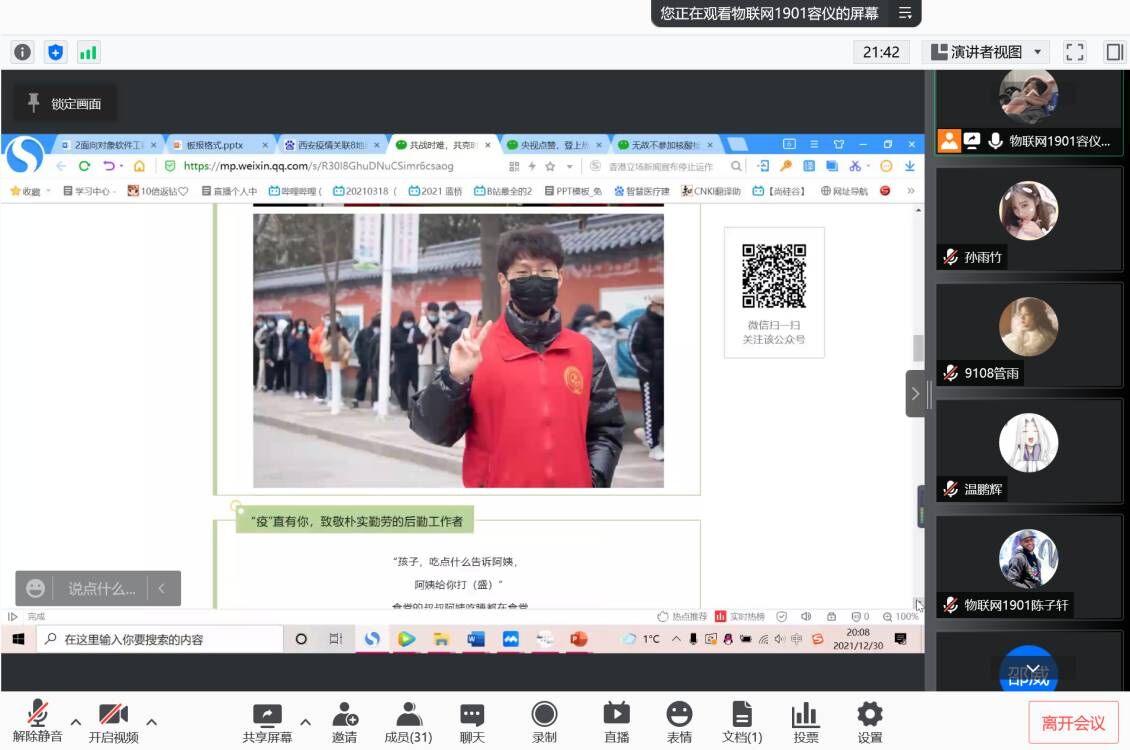The width and height of the screenshot is (1130, 750).
Task: Click the 锁定画面 pin button
Action: pyautogui.click(x=64, y=104)
